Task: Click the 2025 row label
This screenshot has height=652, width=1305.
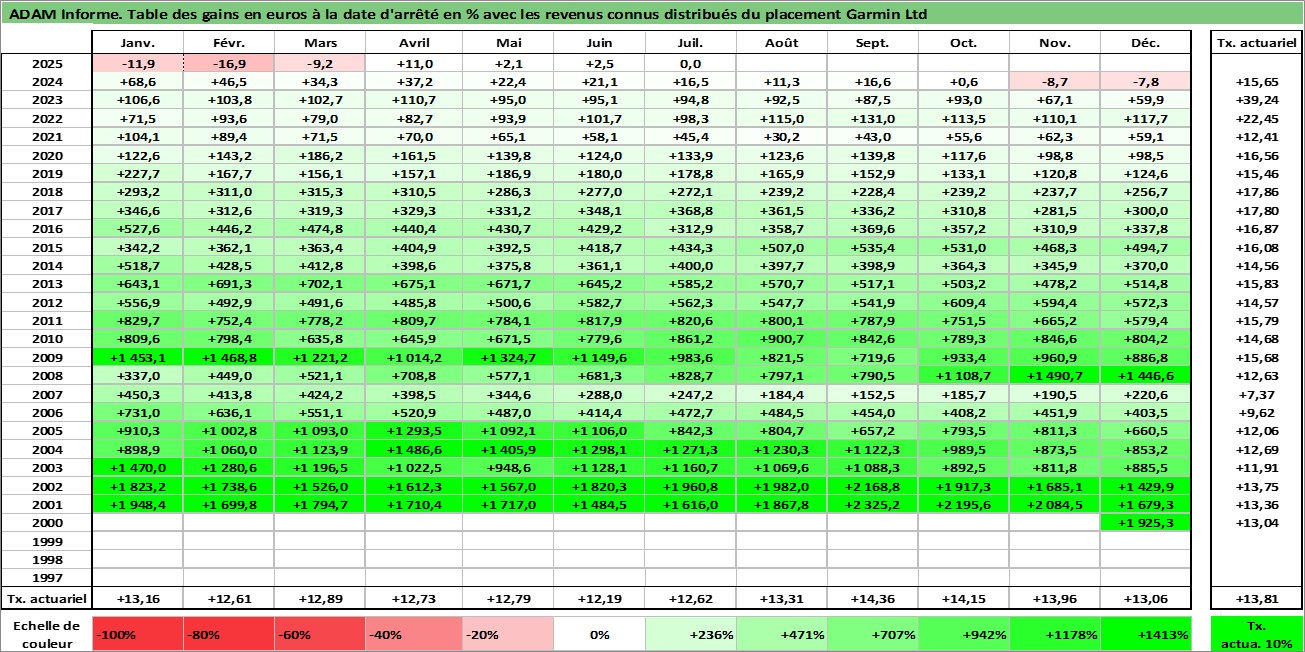Action: 47,63
